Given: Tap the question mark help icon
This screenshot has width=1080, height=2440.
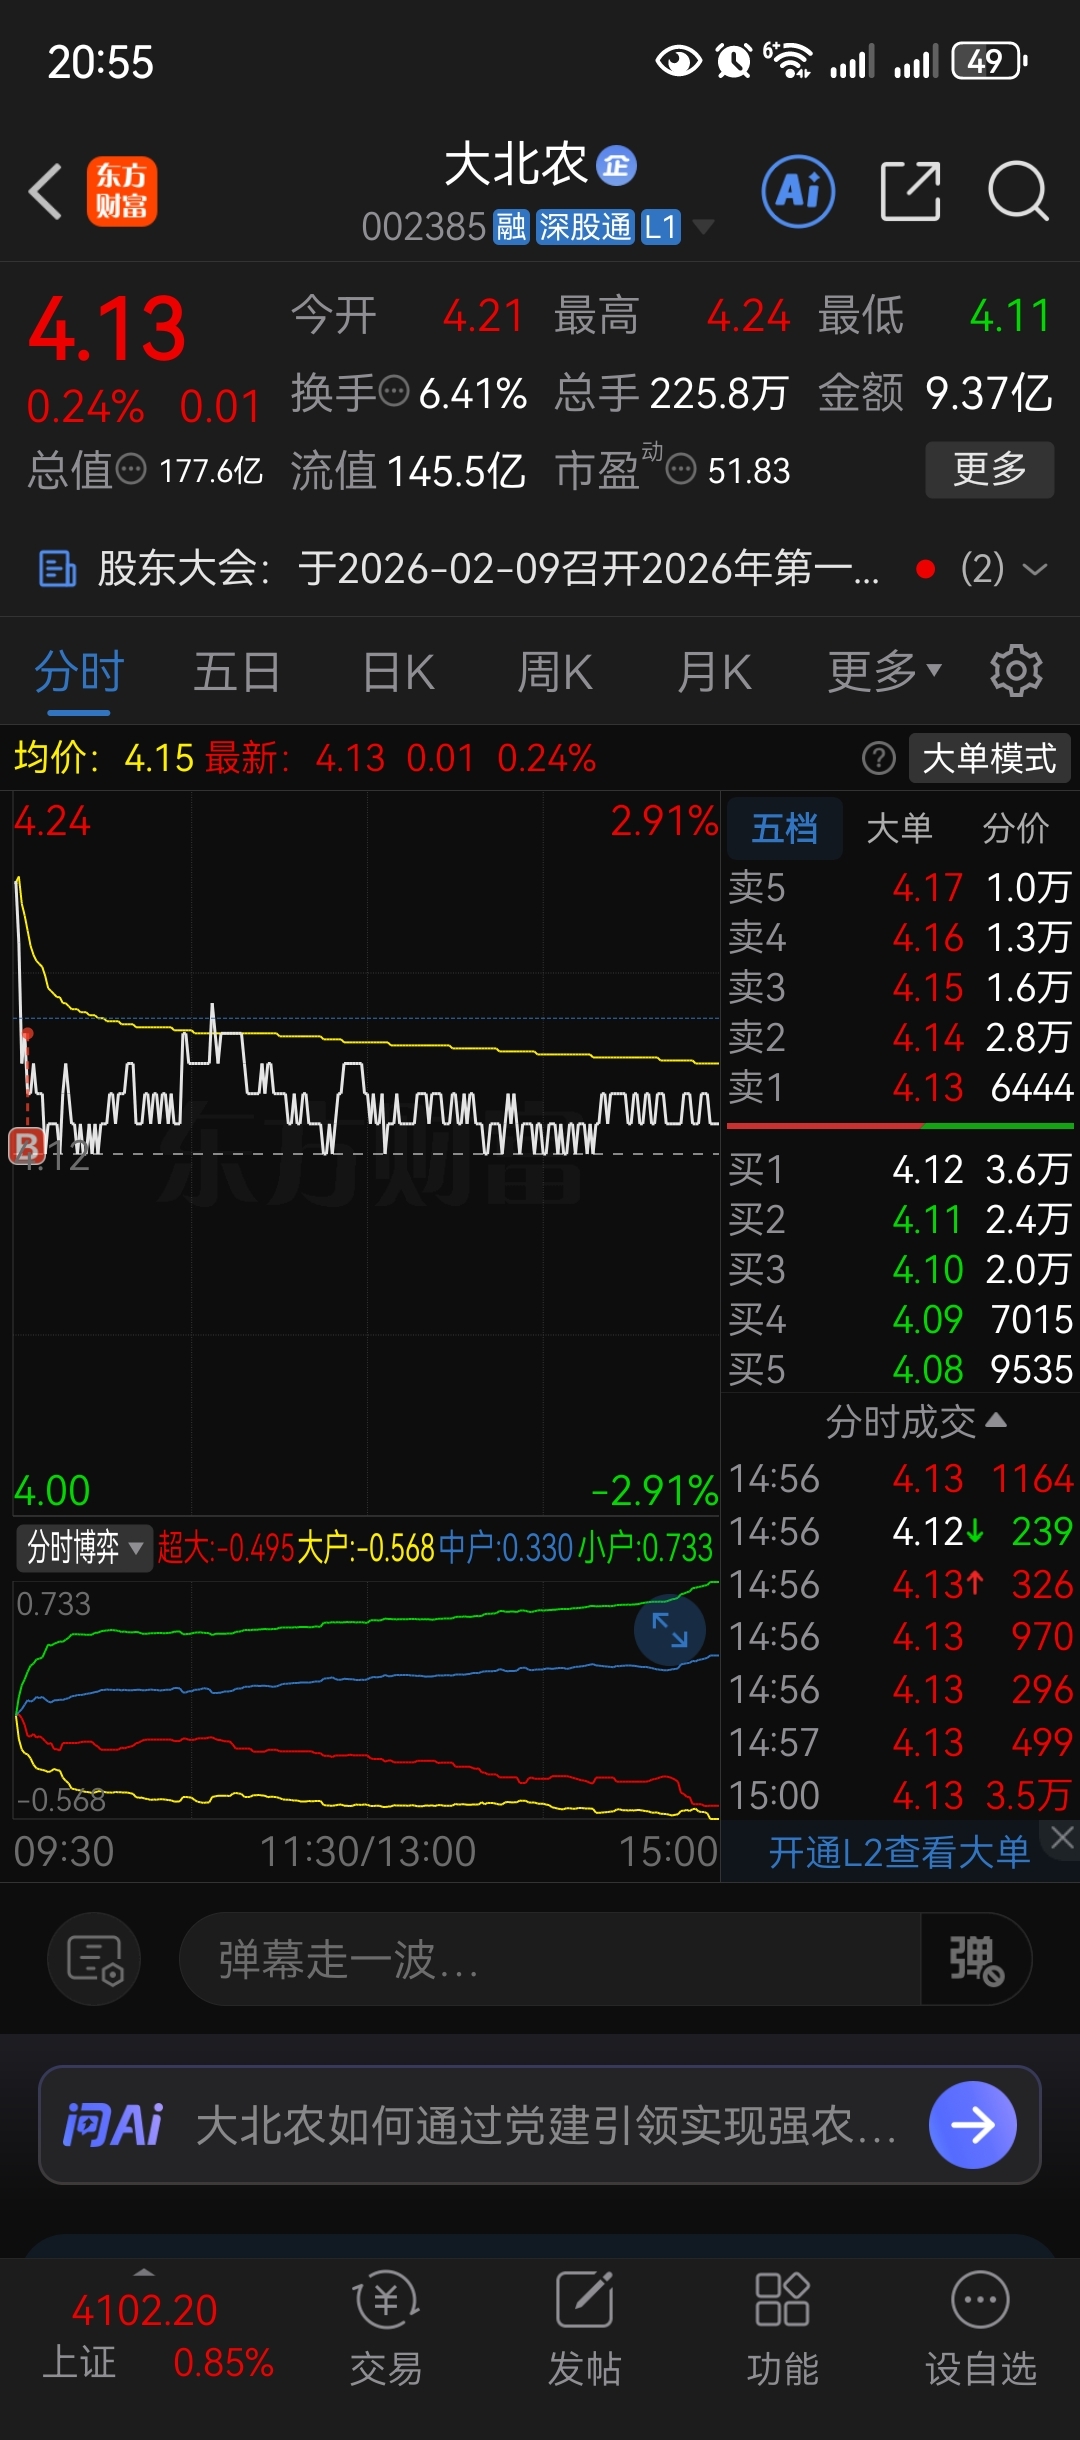Looking at the screenshot, I should [x=879, y=759].
